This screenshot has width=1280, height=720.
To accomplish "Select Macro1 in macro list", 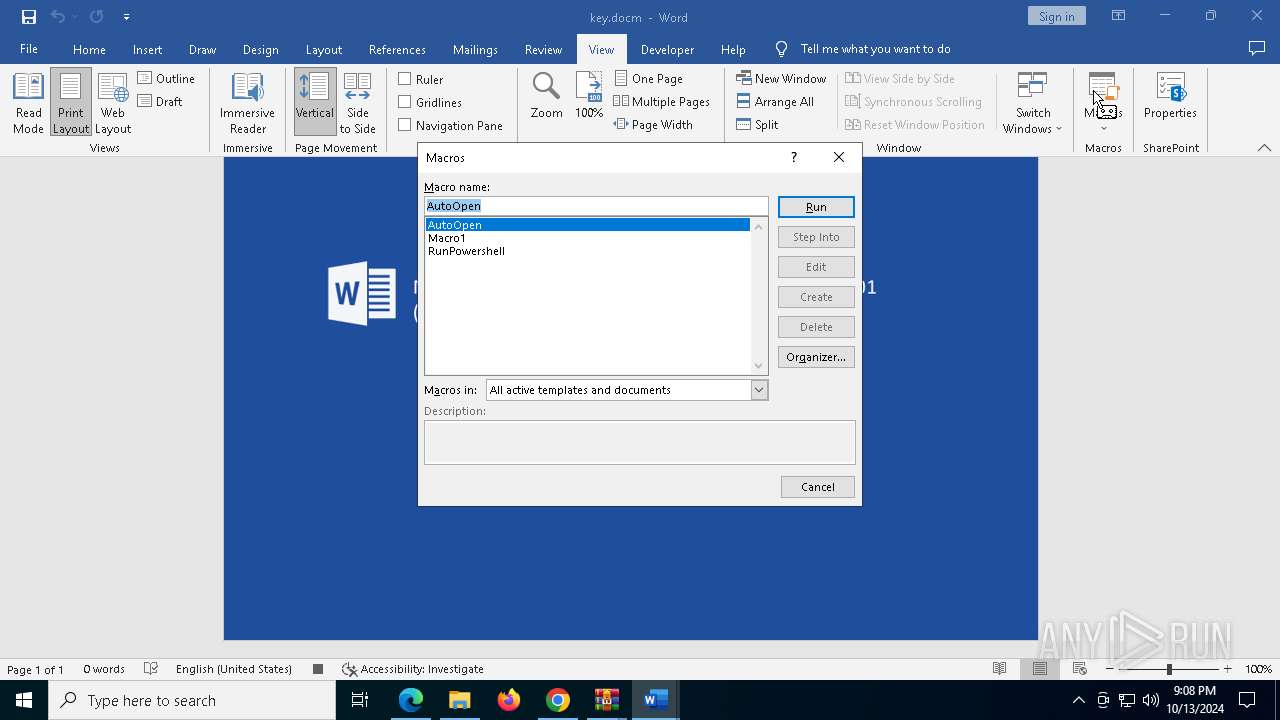I will (447, 238).
